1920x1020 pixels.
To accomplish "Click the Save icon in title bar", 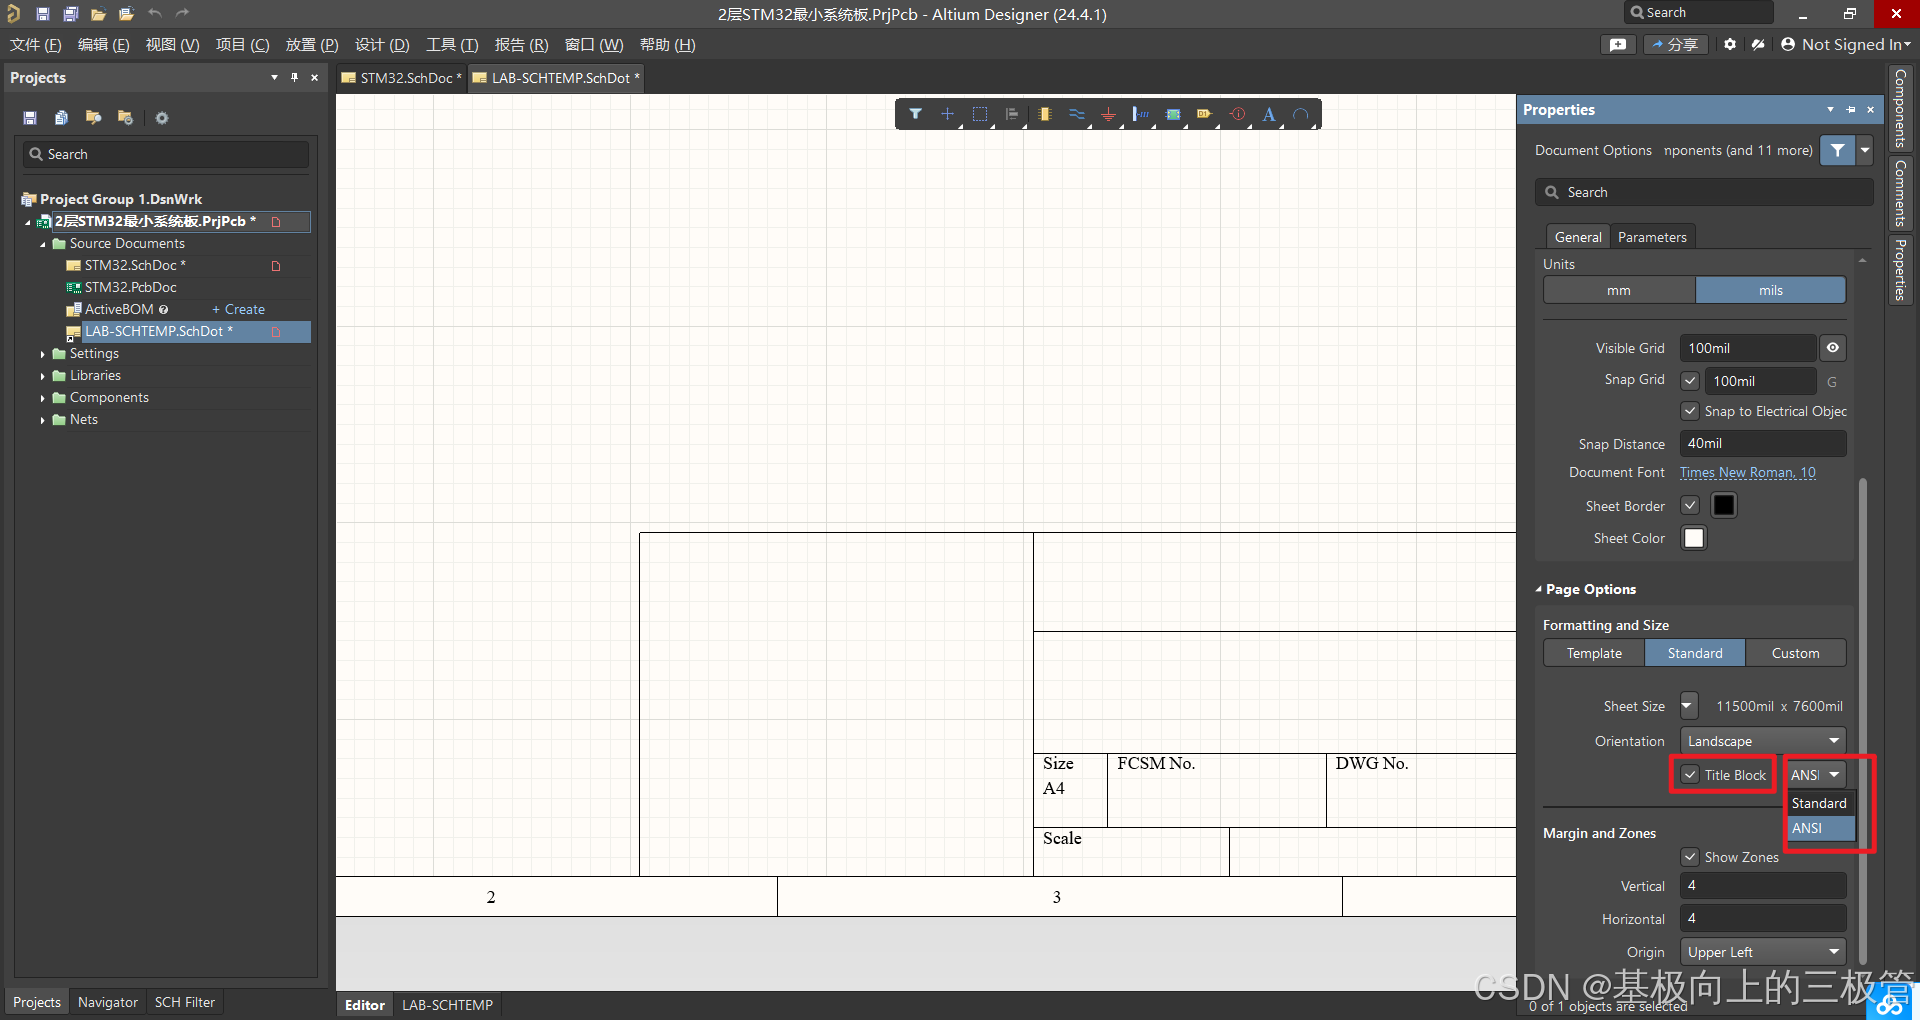I will (x=42, y=14).
